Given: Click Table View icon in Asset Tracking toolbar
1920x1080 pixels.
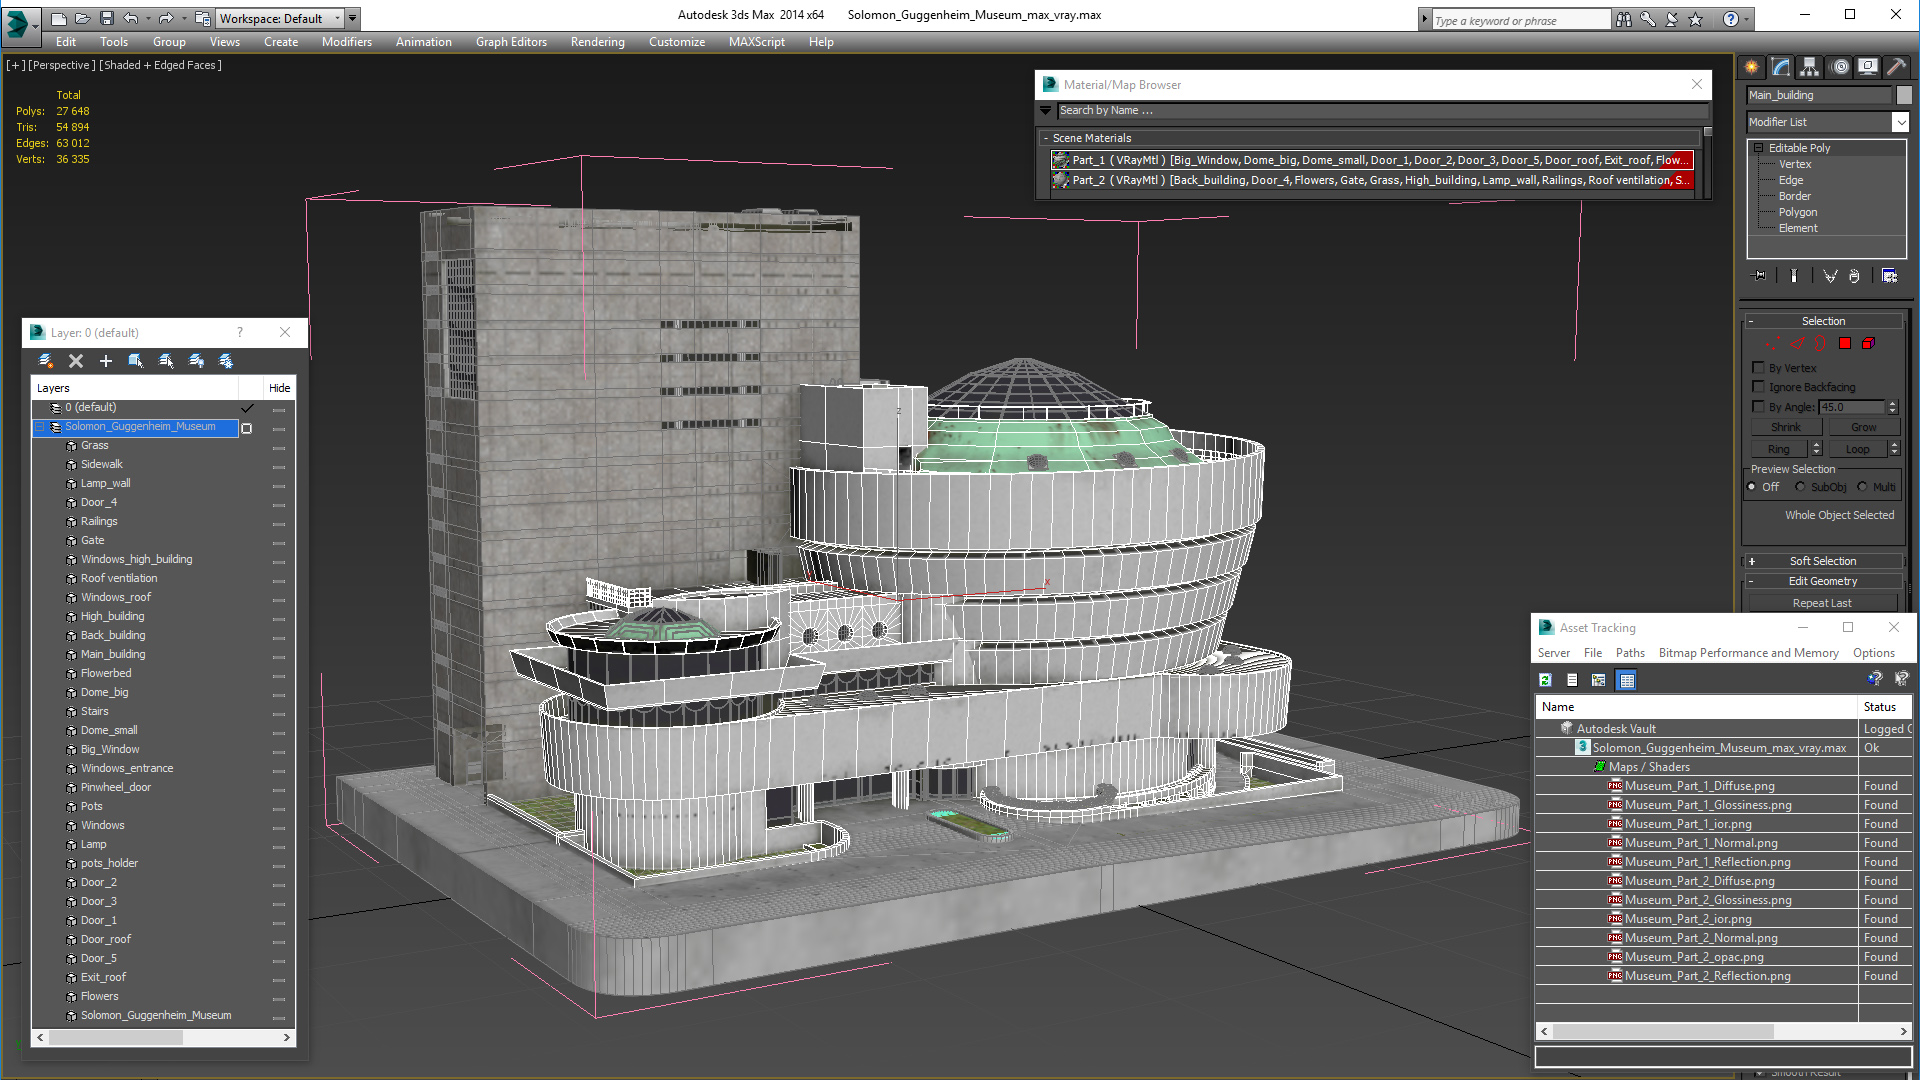Looking at the screenshot, I should (x=1627, y=680).
